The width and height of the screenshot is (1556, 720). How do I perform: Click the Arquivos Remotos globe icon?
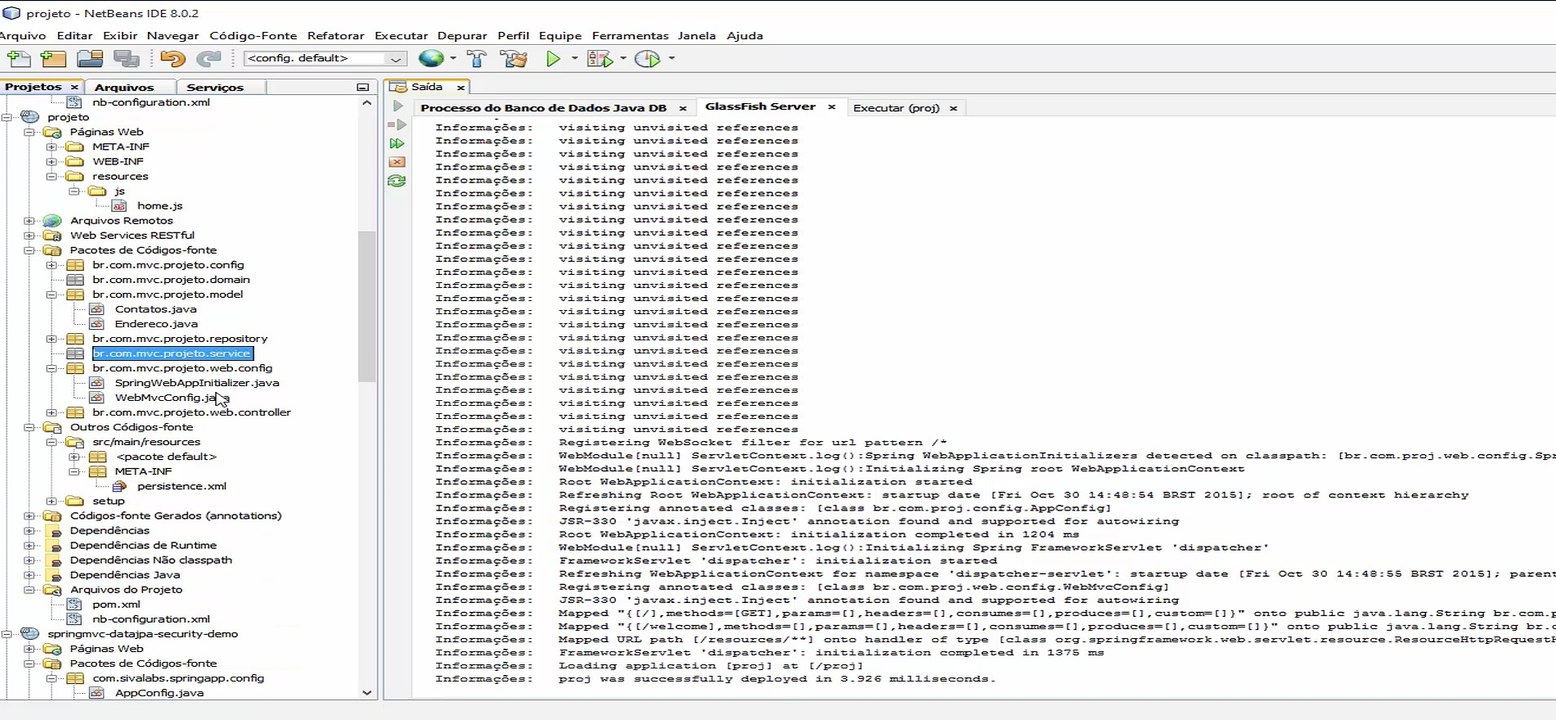tap(52, 221)
